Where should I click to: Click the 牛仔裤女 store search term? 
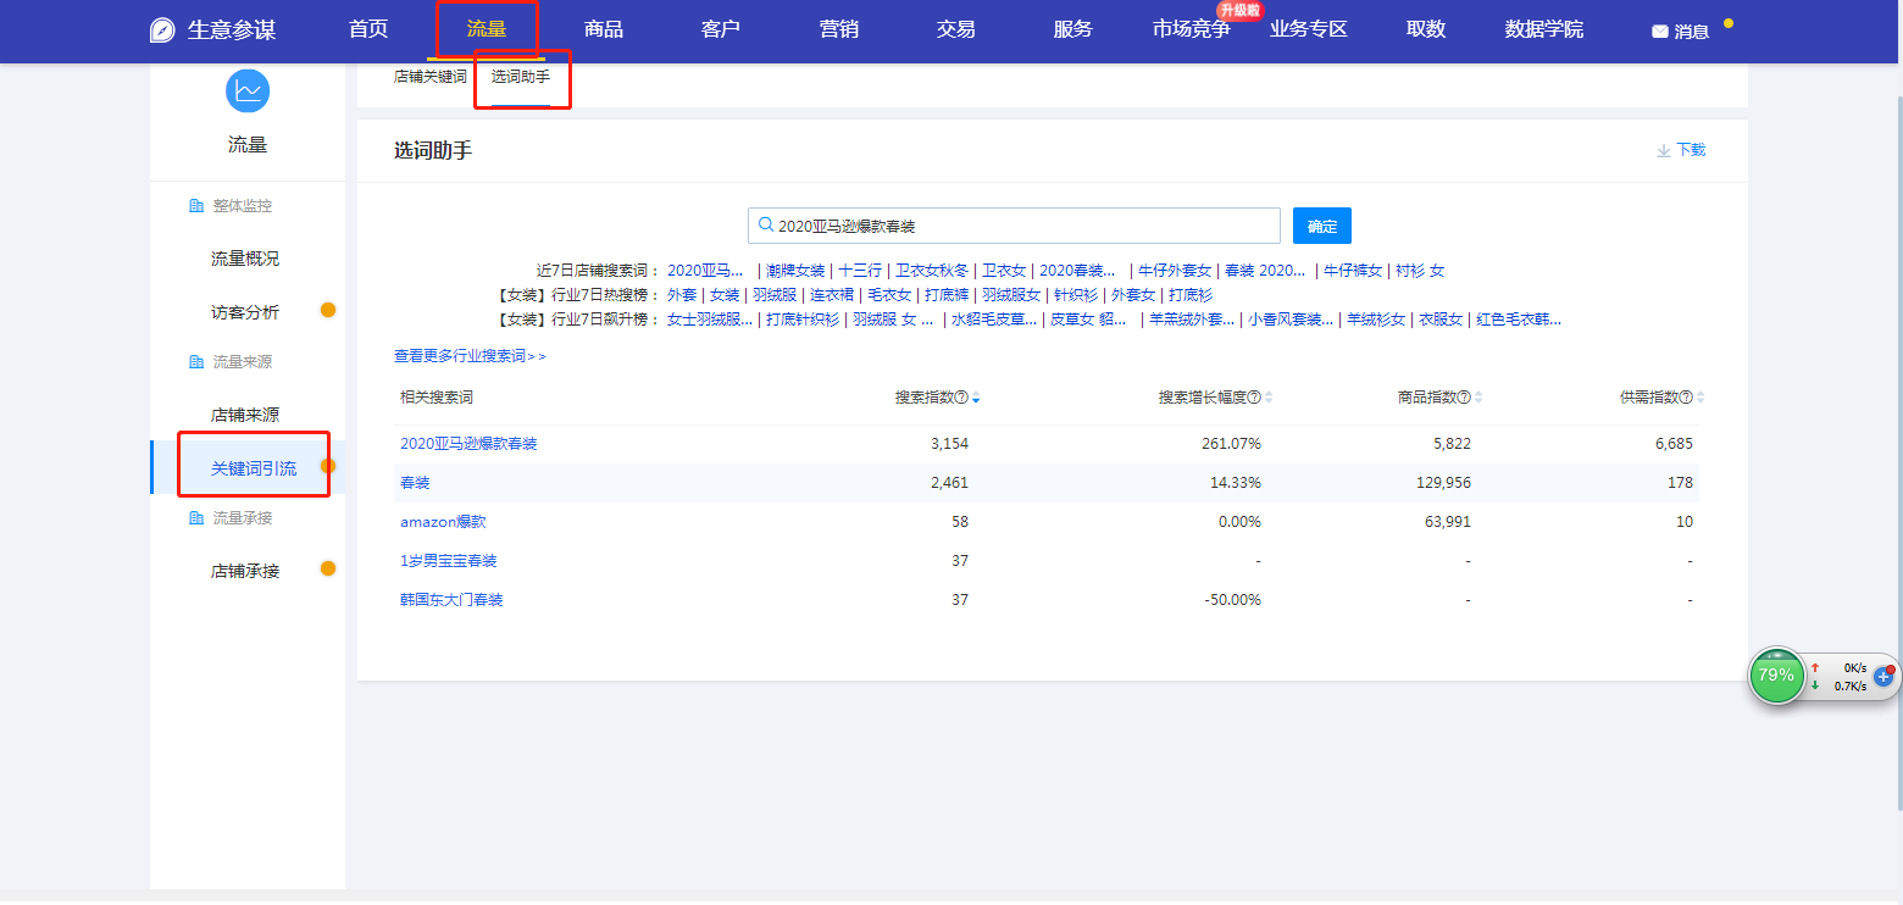(1353, 270)
